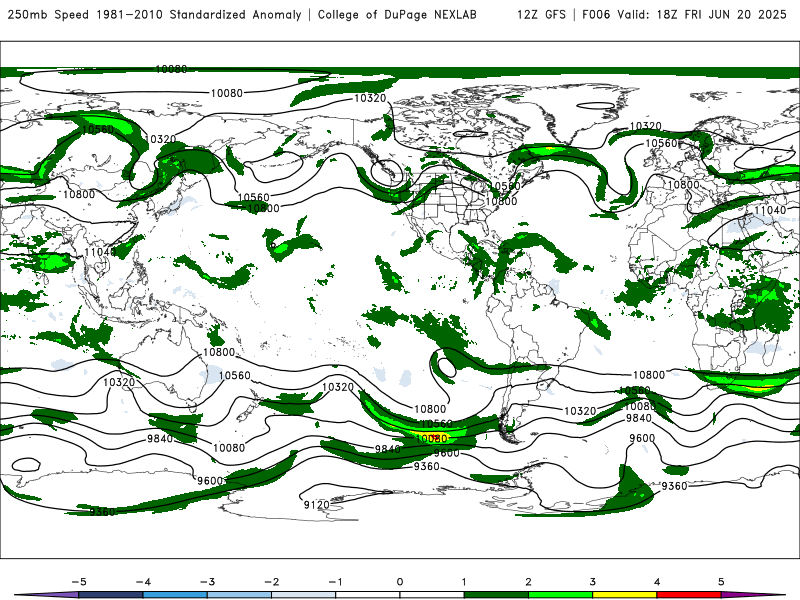800x600 pixels.
Task: Click the '0' colorbar tick label
Action: (x=399, y=582)
